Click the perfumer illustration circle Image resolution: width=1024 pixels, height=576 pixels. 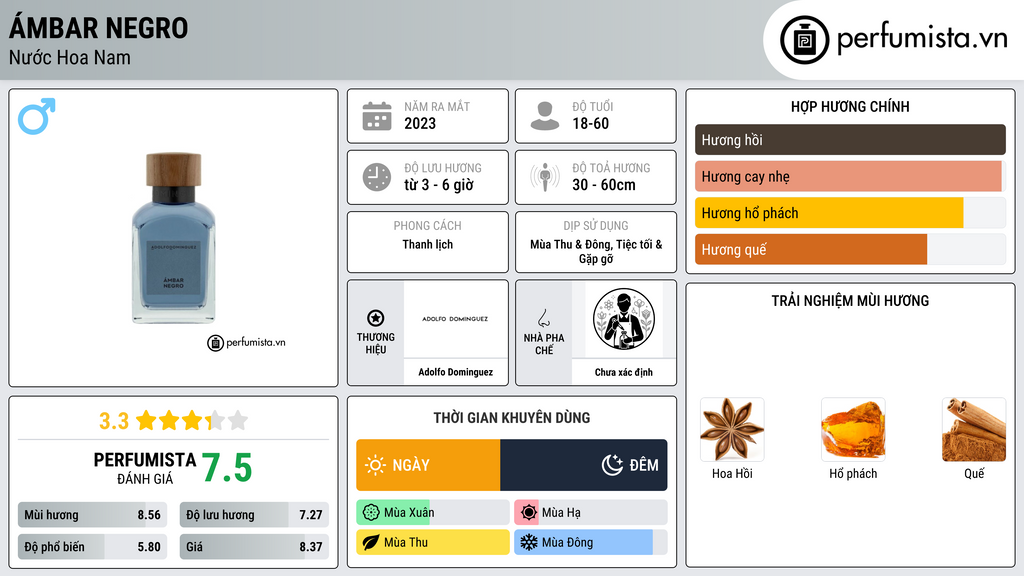[x=624, y=319]
